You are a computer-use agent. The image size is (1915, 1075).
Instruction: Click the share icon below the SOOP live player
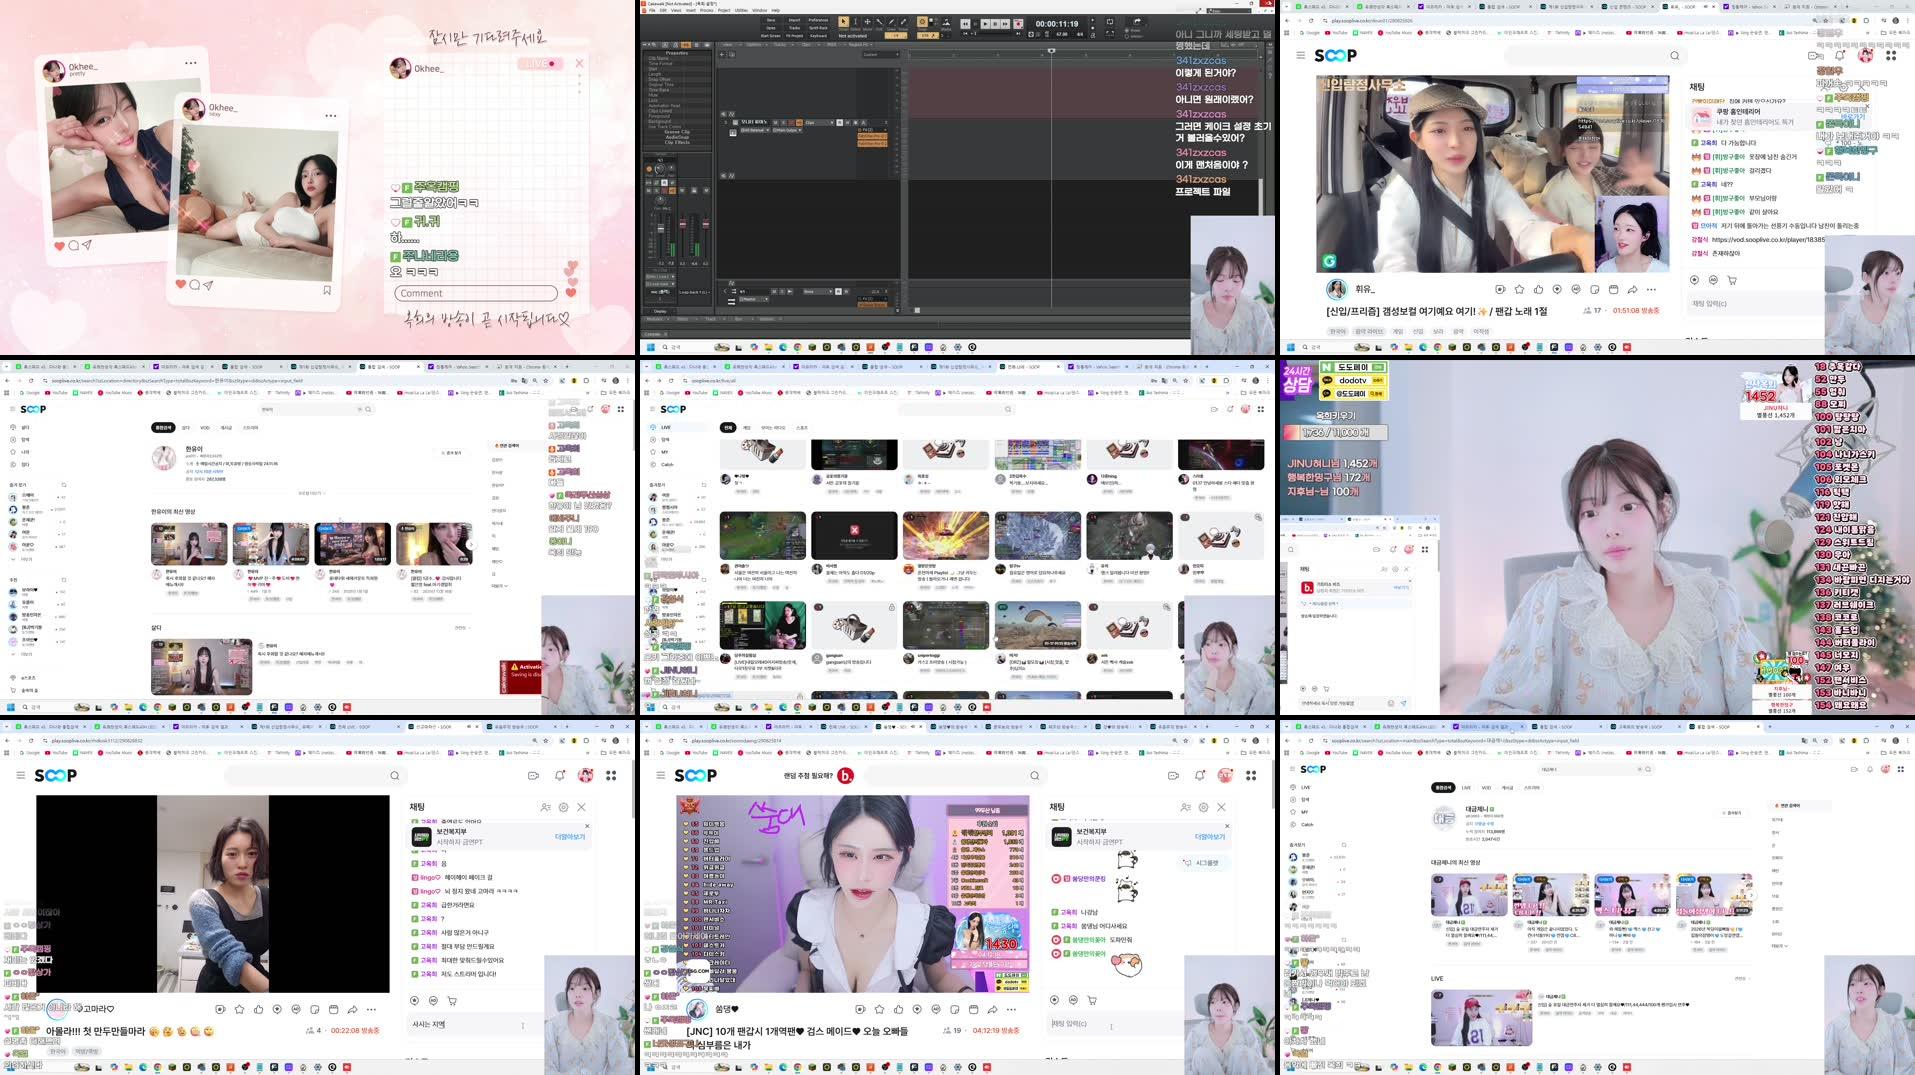(1632, 289)
